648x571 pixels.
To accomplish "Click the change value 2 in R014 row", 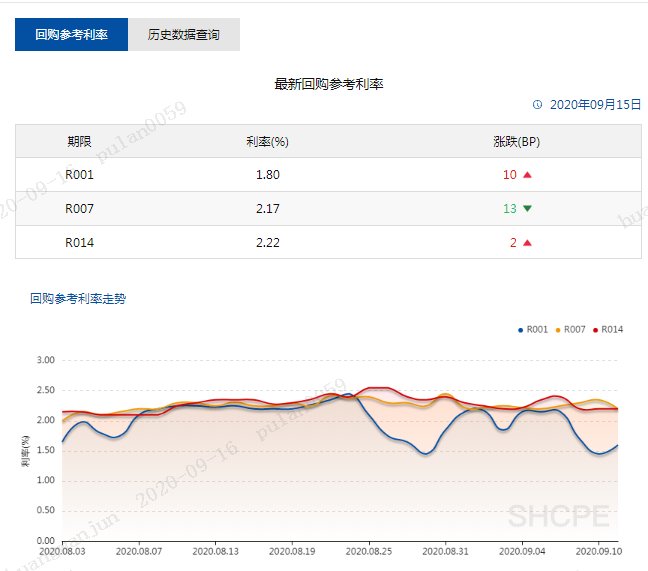I will point(513,243).
